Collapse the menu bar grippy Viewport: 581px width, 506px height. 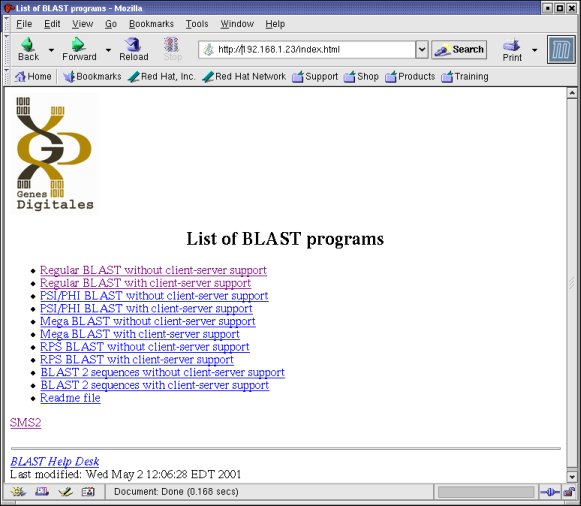coord(7,24)
